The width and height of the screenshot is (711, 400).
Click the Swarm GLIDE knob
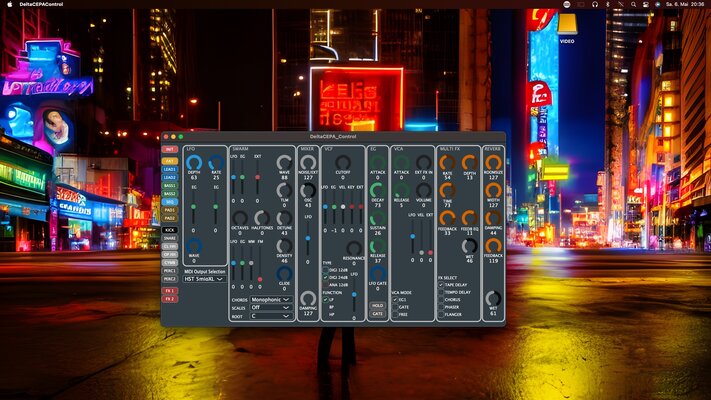(x=284, y=273)
